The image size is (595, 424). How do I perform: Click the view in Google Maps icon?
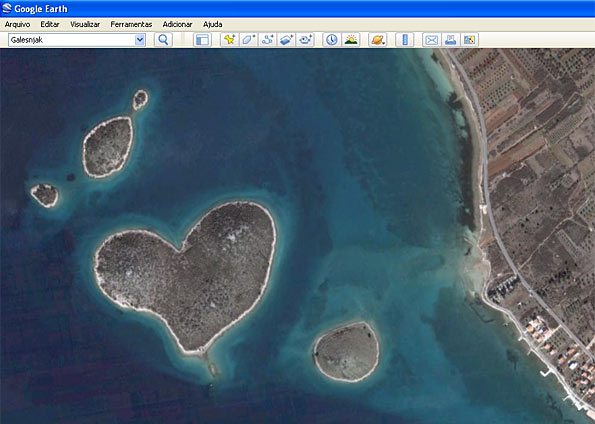click(x=469, y=39)
